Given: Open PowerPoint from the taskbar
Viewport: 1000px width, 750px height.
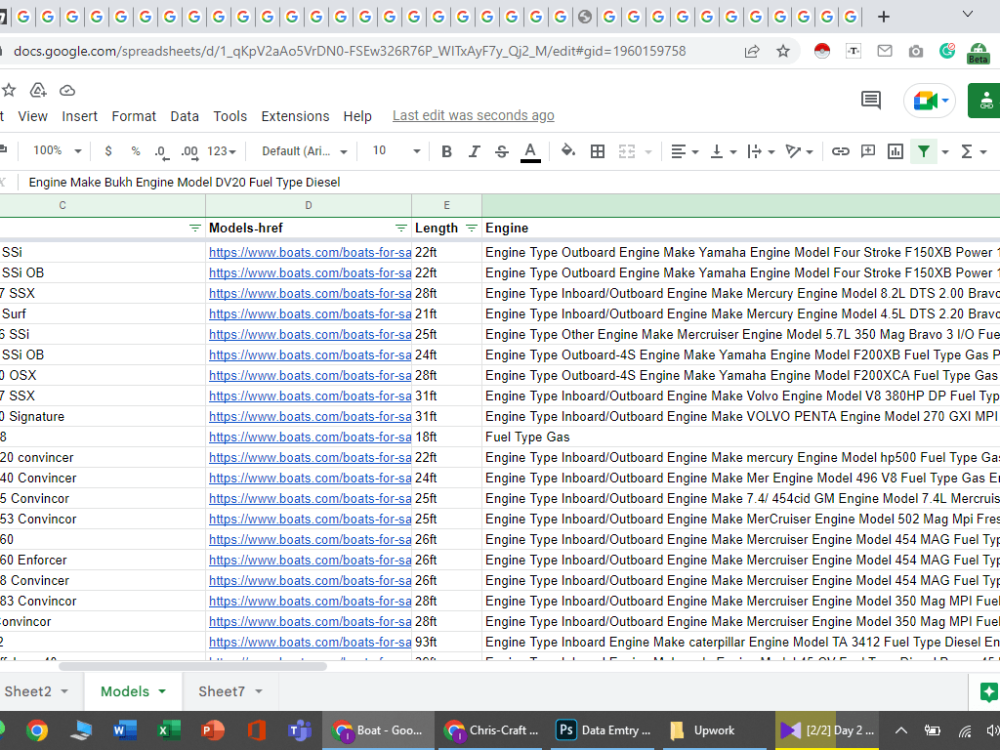Looking at the screenshot, I should tap(213, 730).
